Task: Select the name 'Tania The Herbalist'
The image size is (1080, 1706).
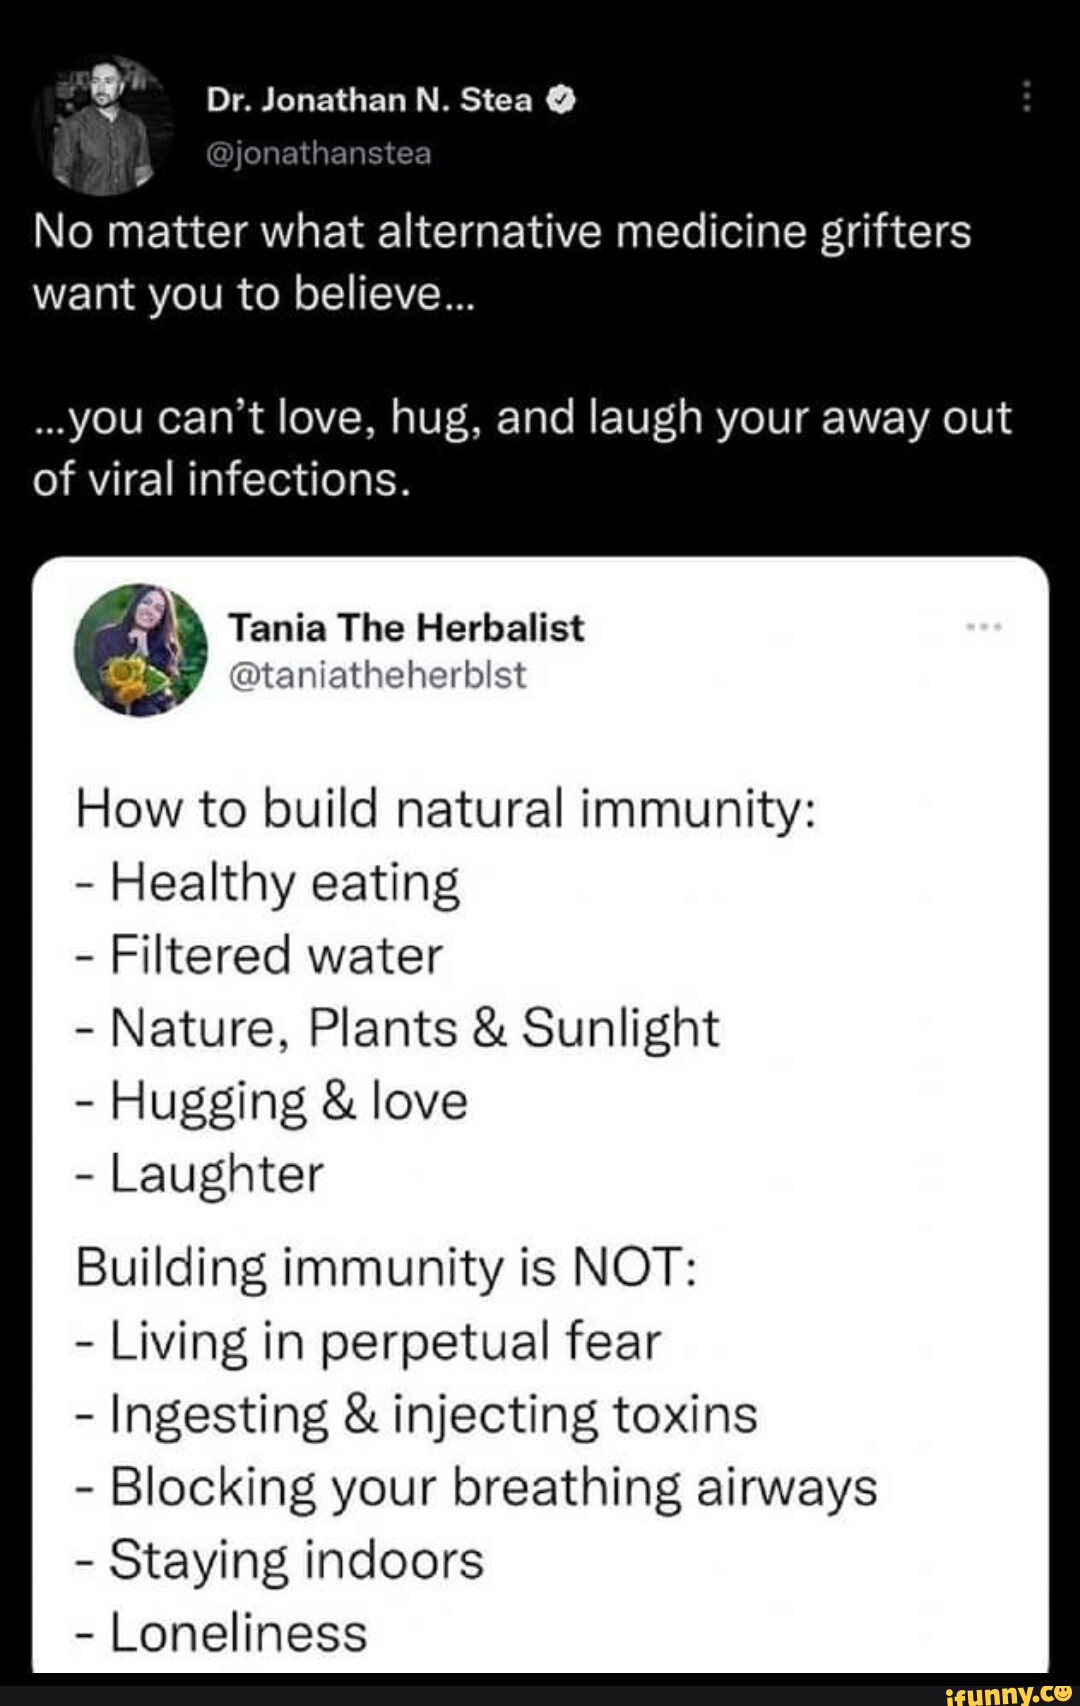Action: point(407,628)
